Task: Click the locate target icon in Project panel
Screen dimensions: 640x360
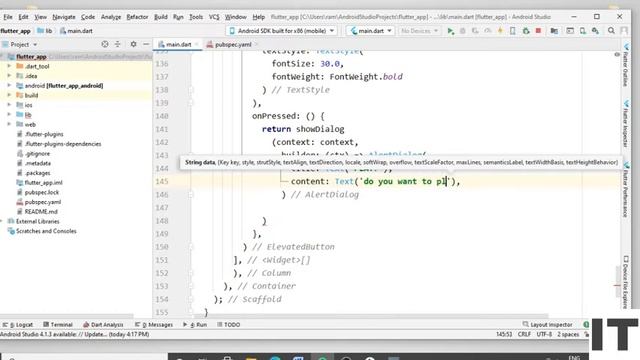Action: coord(105,44)
